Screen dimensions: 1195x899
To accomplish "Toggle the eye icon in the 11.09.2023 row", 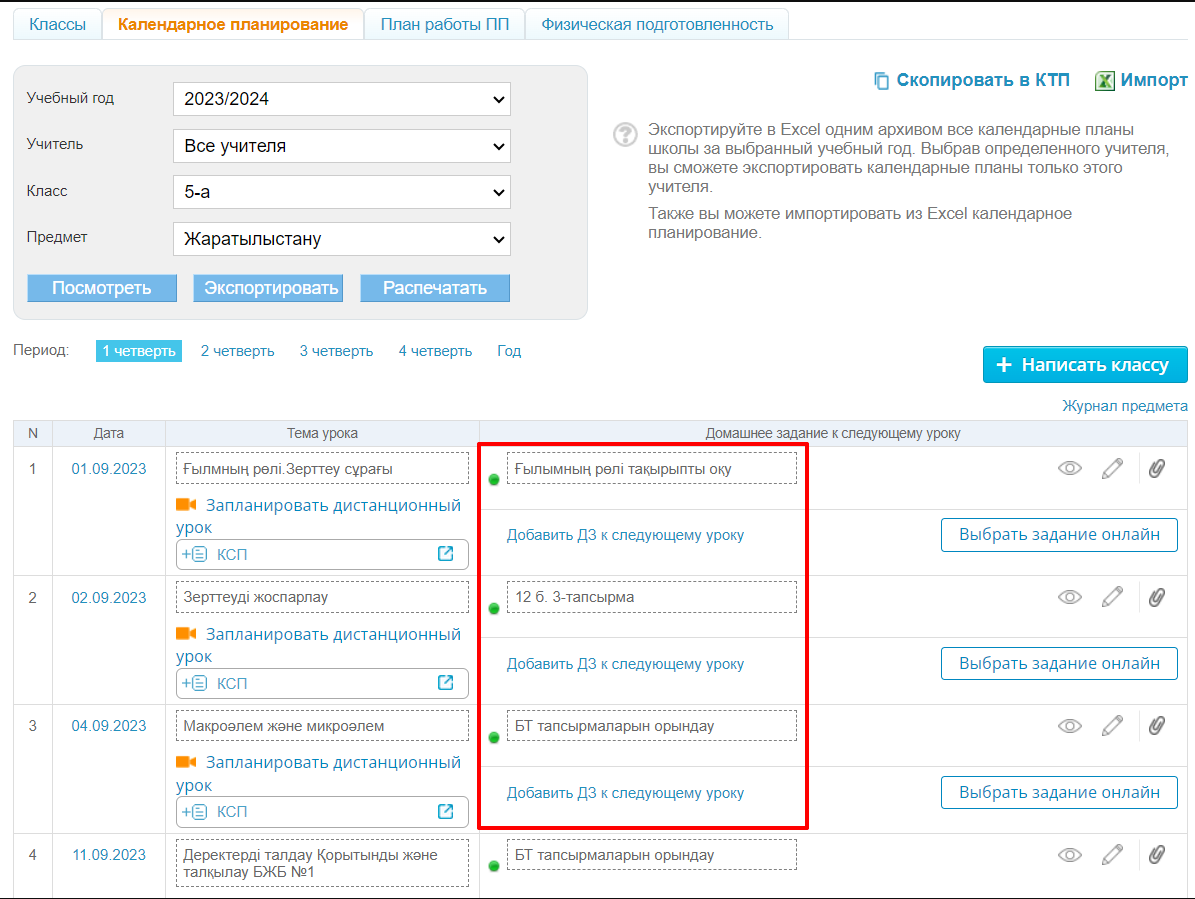I will click(x=1070, y=855).
